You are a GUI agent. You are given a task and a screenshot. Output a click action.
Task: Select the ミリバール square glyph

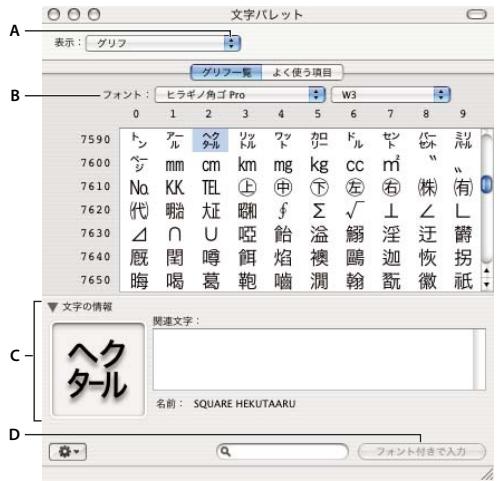coord(463,140)
